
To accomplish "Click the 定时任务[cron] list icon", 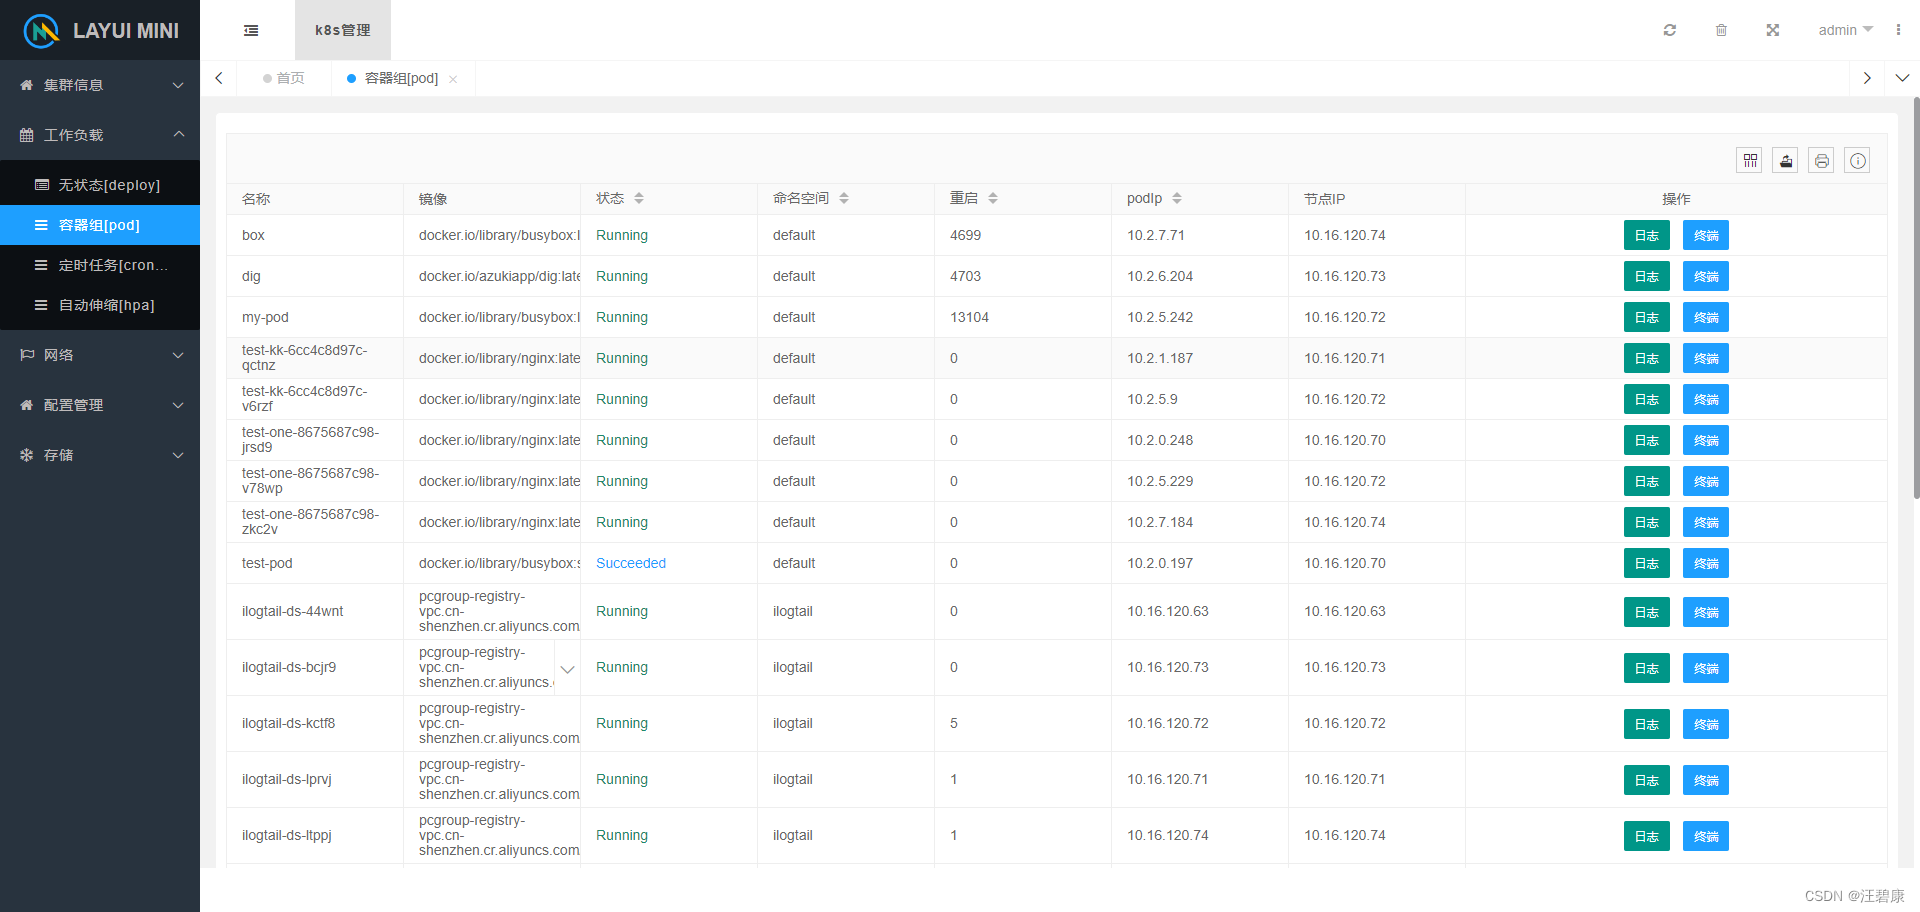I will 41,265.
